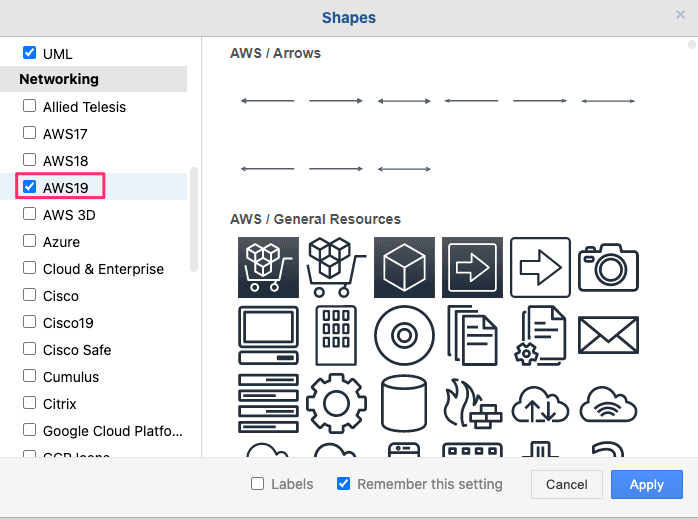The image size is (698, 519).
Task: Select the white square right-arrow icon
Action: click(540, 268)
